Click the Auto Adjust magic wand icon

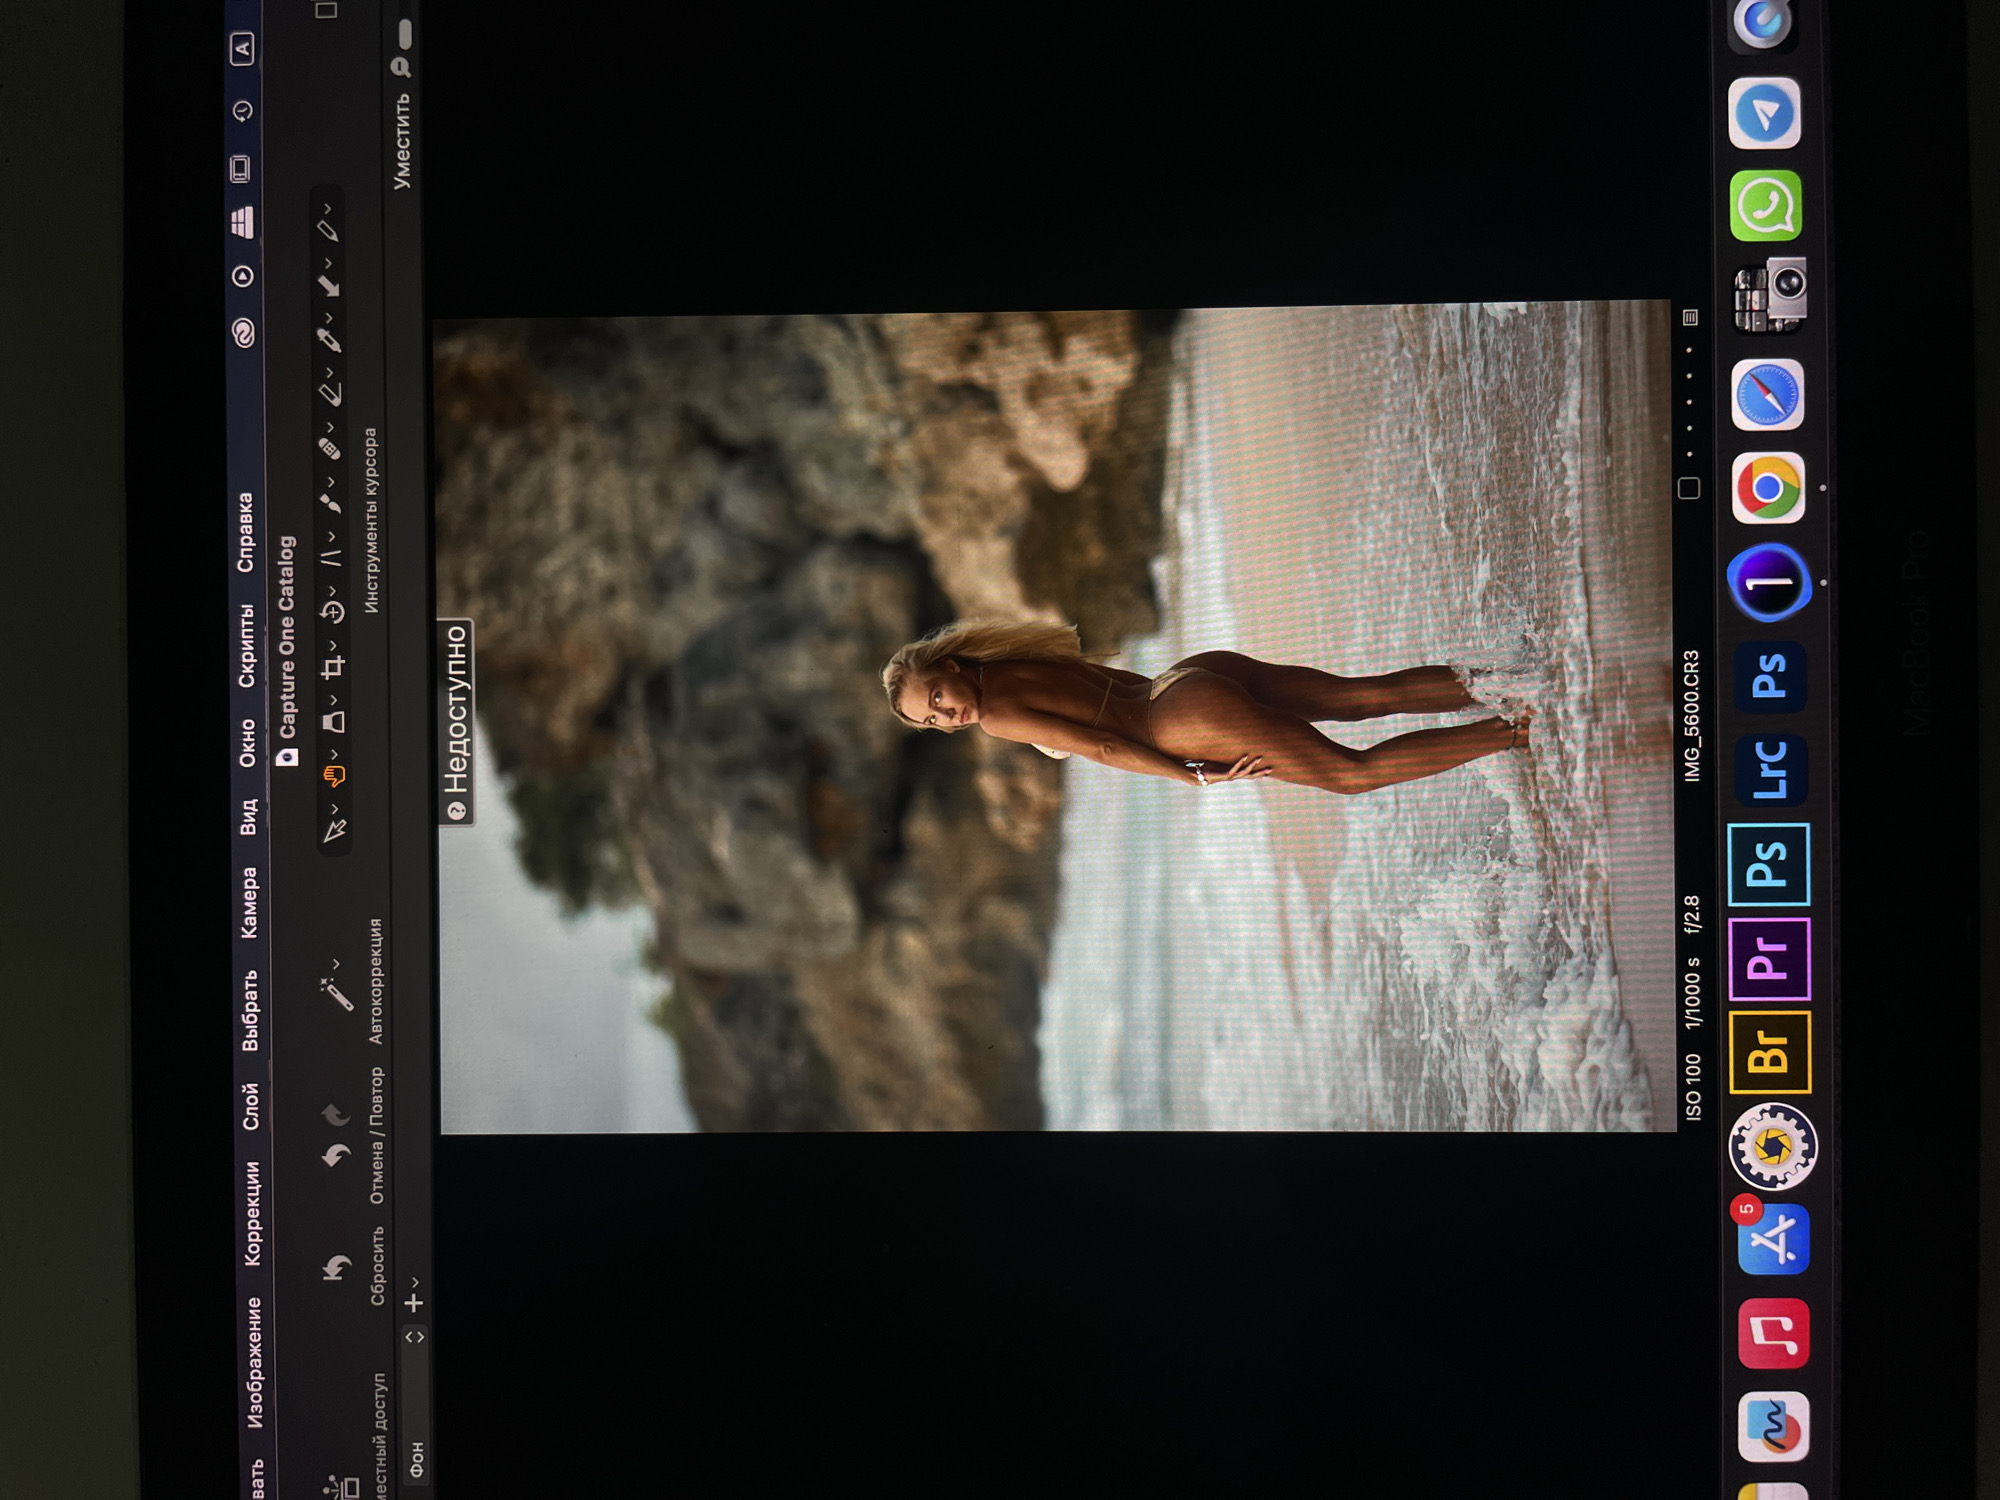point(336,992)
